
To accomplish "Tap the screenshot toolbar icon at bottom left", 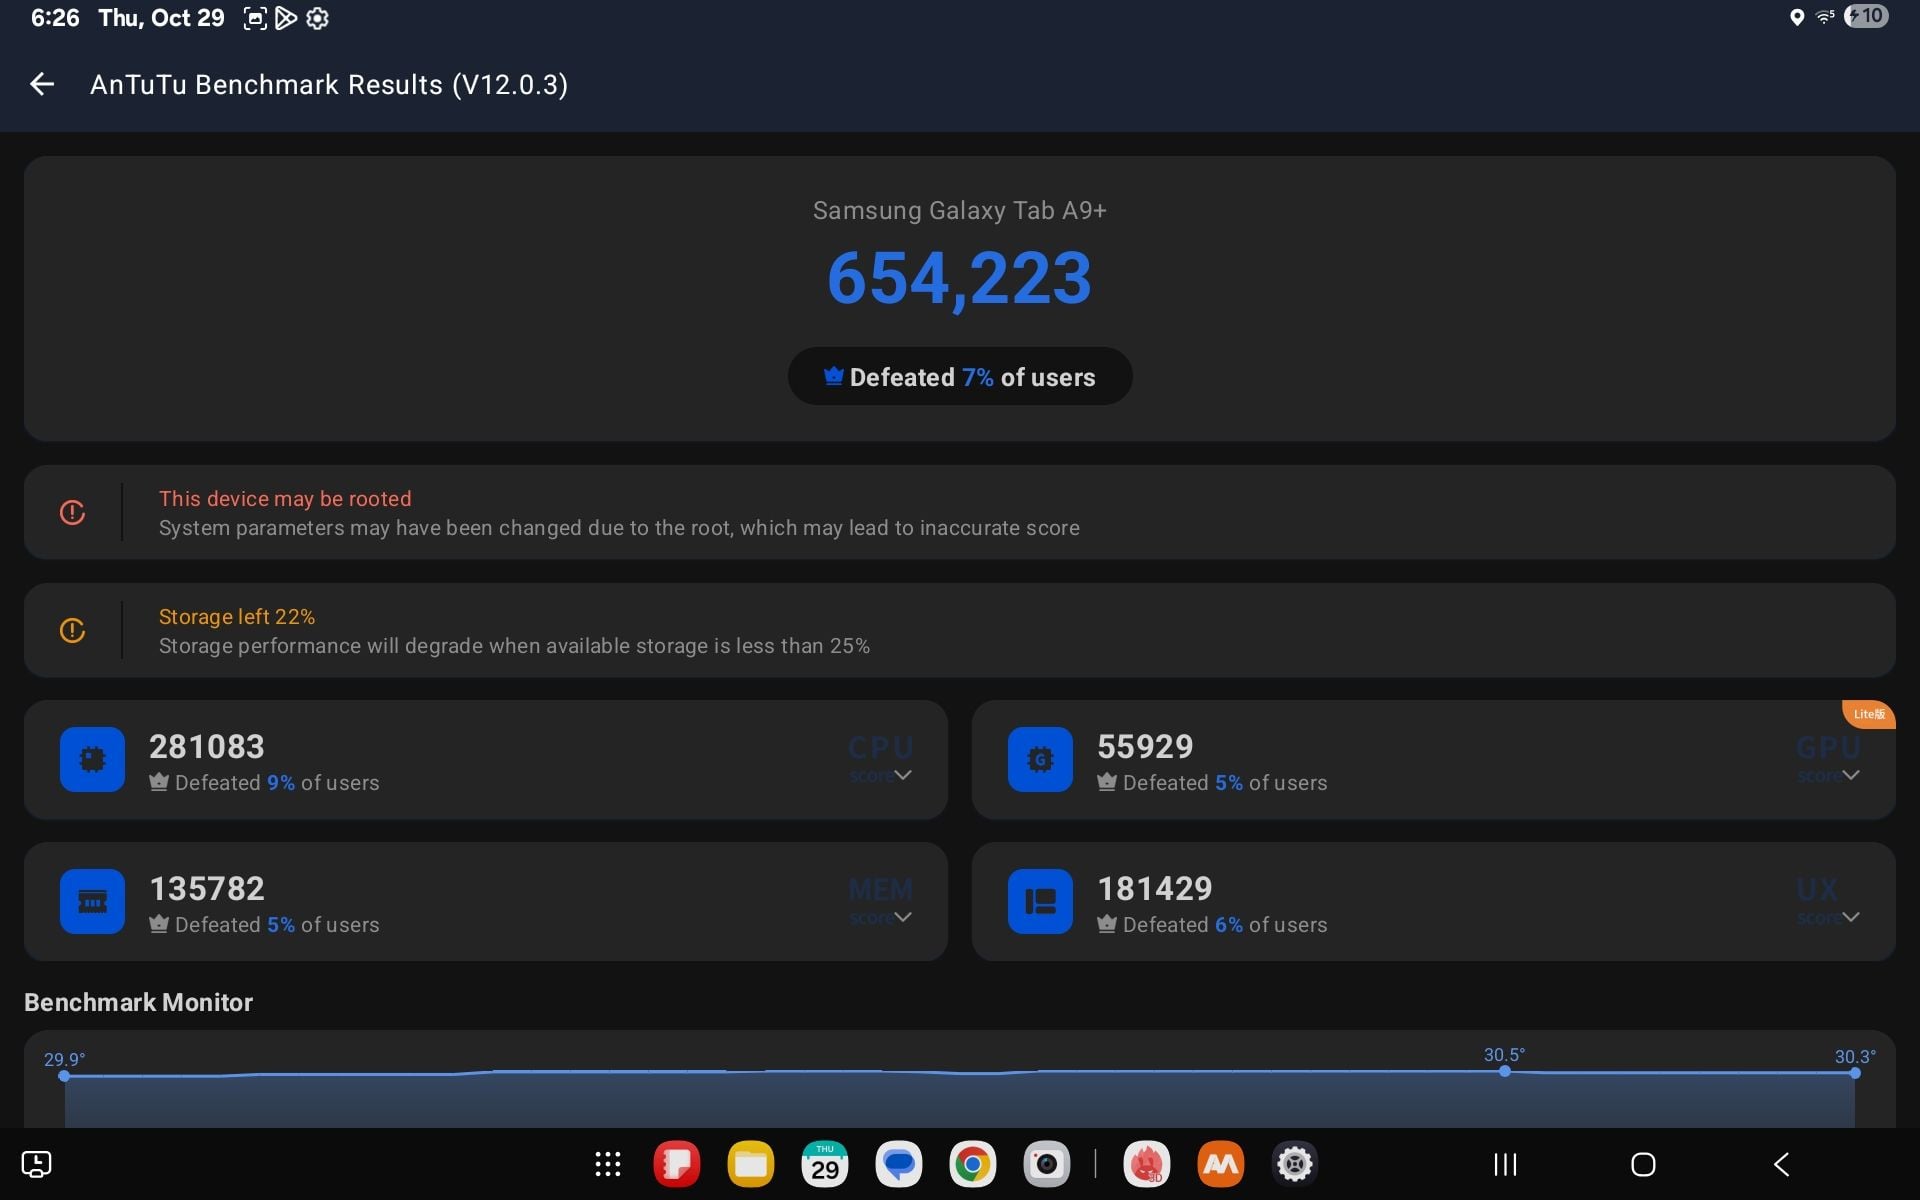I will tap(36, 1164).
